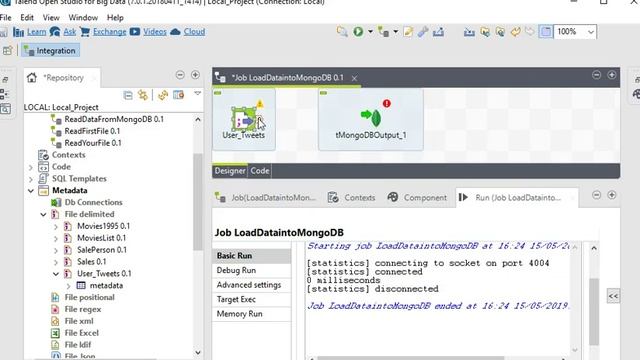Select the File Excel item

82,333
